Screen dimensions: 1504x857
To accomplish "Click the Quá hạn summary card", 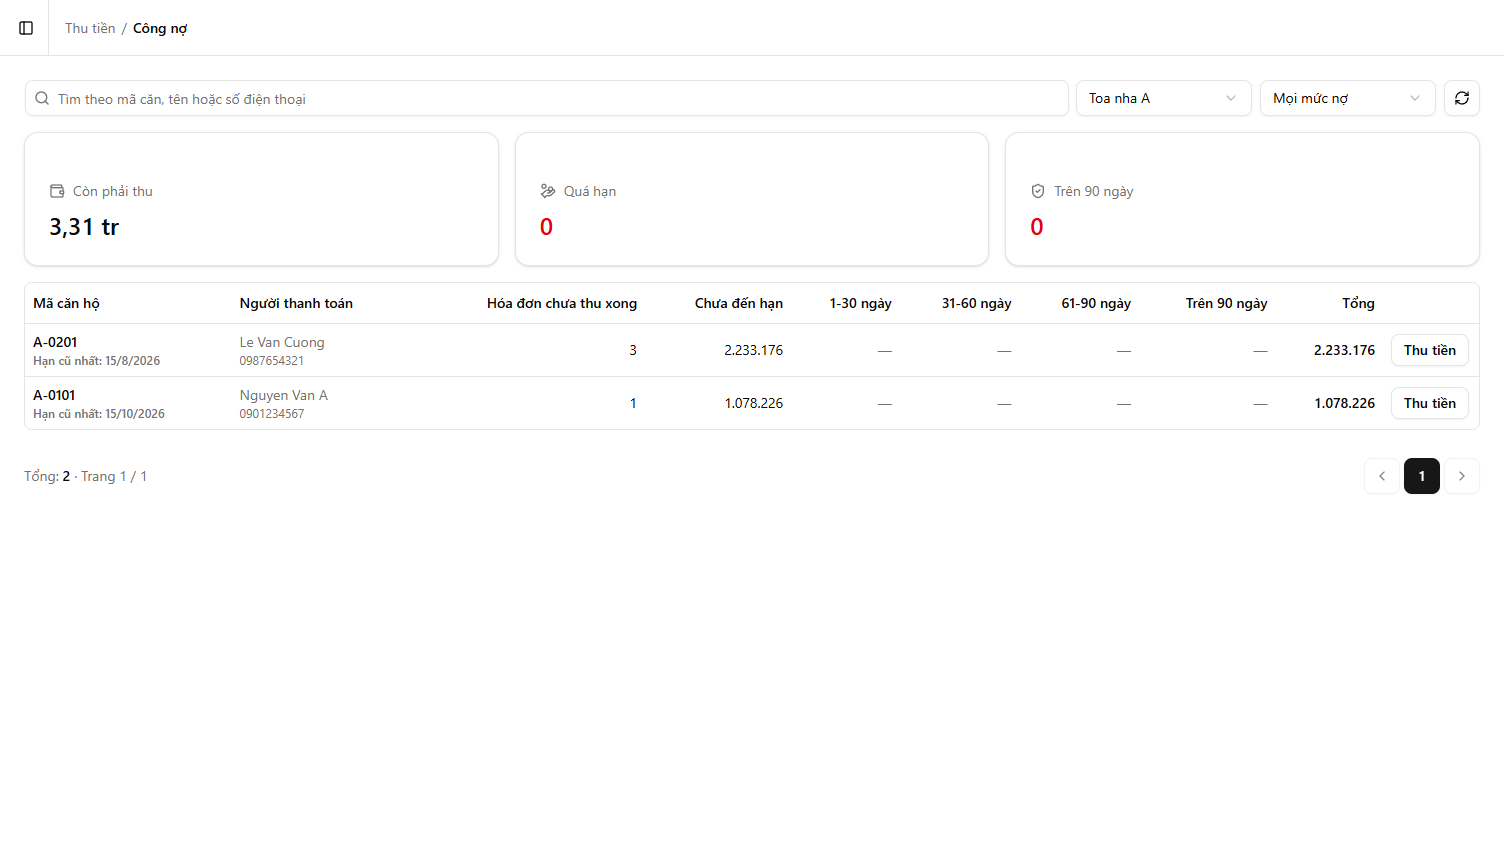I will (752, 199).
